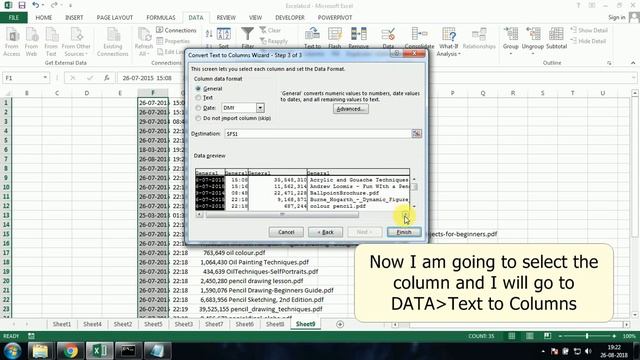Open the command prompt taskbar icon
This screenshot has height=360, width=640.
(128, 351)
